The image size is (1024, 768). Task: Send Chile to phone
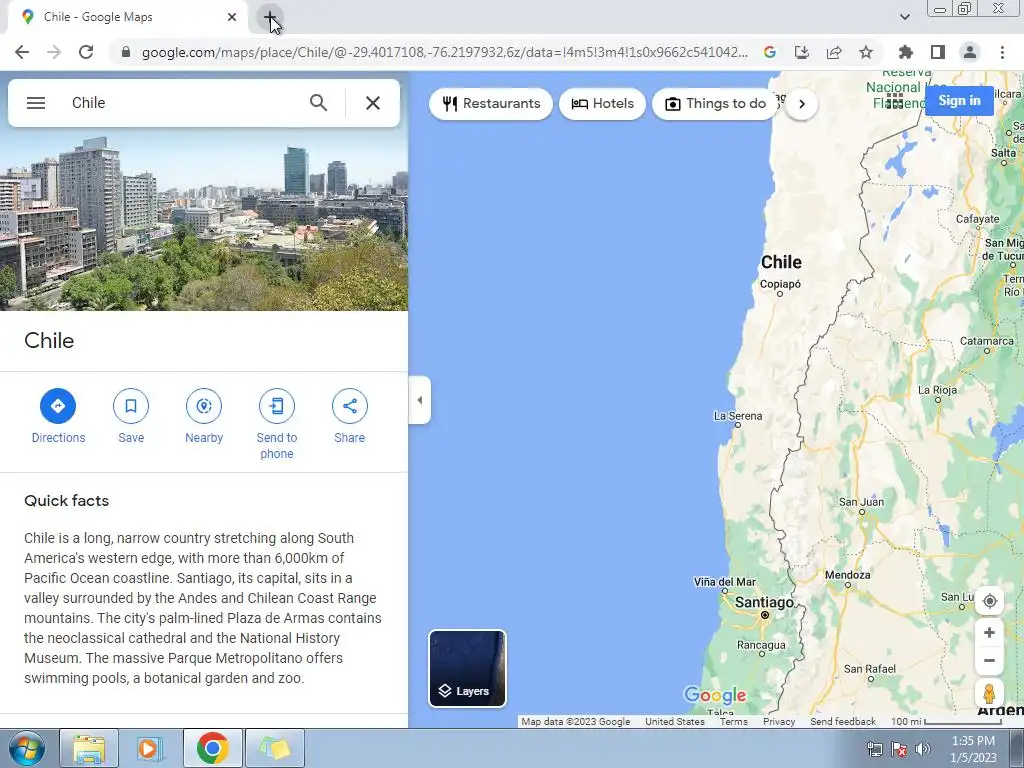[277, 424]
